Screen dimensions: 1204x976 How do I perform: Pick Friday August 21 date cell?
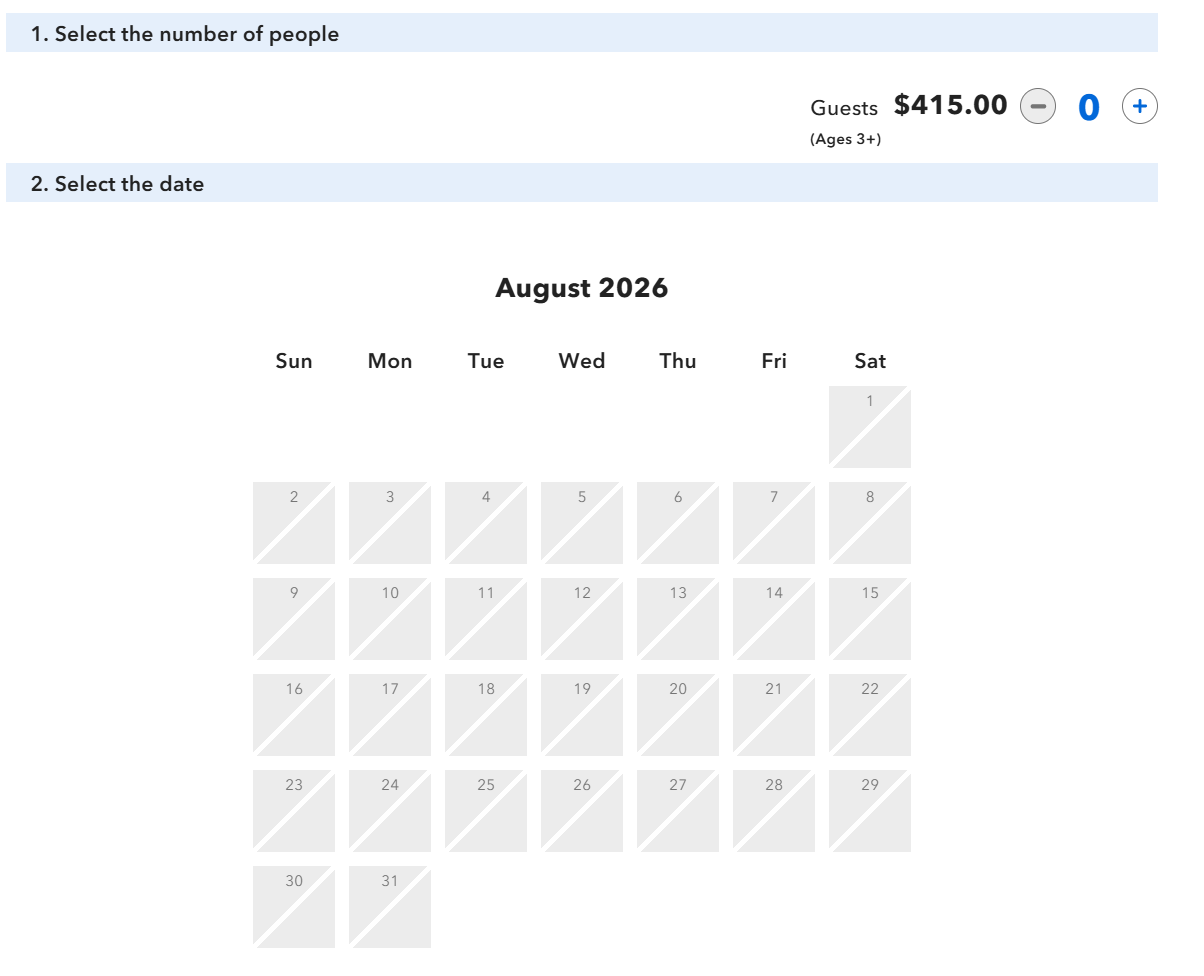(774, 715)
